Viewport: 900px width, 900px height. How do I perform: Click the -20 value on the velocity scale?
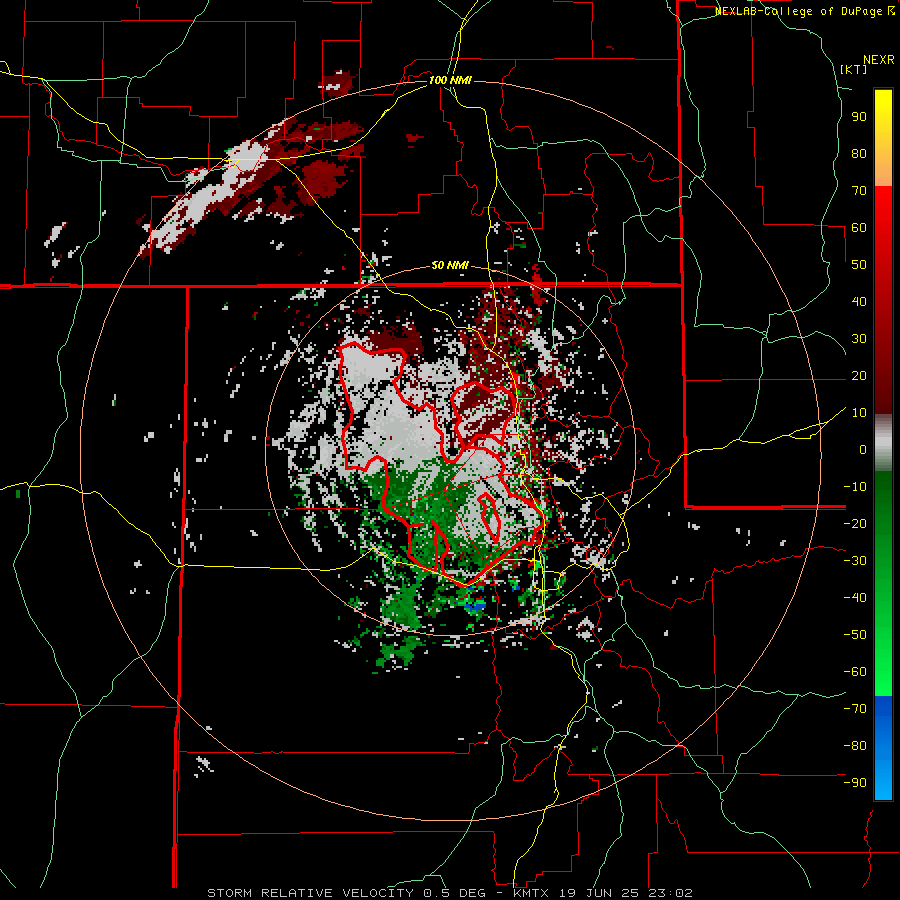[x=855, y=523]
